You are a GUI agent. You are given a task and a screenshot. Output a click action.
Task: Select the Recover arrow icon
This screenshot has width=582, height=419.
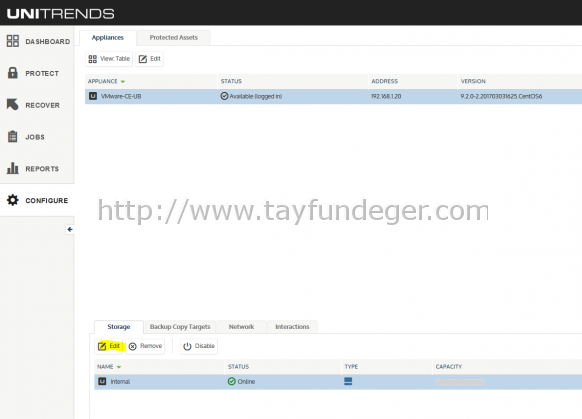click(12, 105)
